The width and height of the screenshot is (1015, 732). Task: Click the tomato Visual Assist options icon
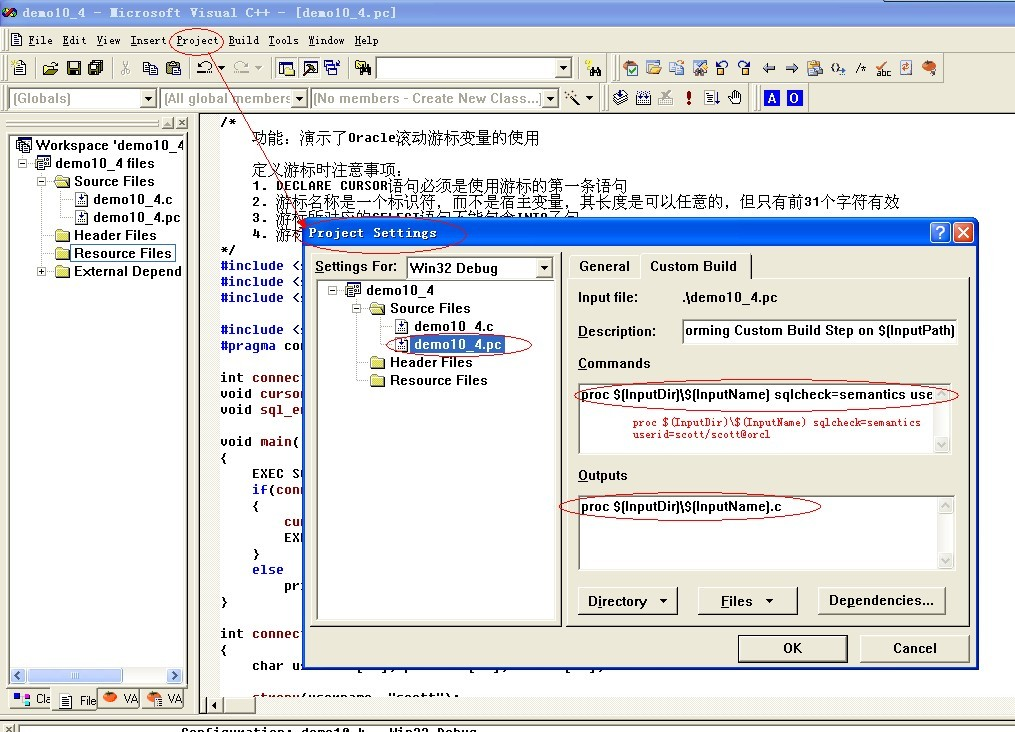click(x=930, y=68)
